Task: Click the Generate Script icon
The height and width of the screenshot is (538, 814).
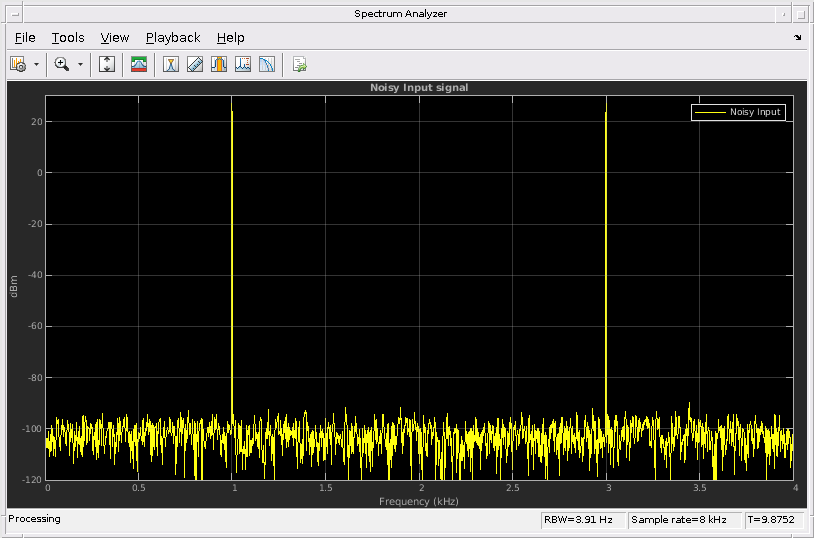Action: tap(299, 64)
